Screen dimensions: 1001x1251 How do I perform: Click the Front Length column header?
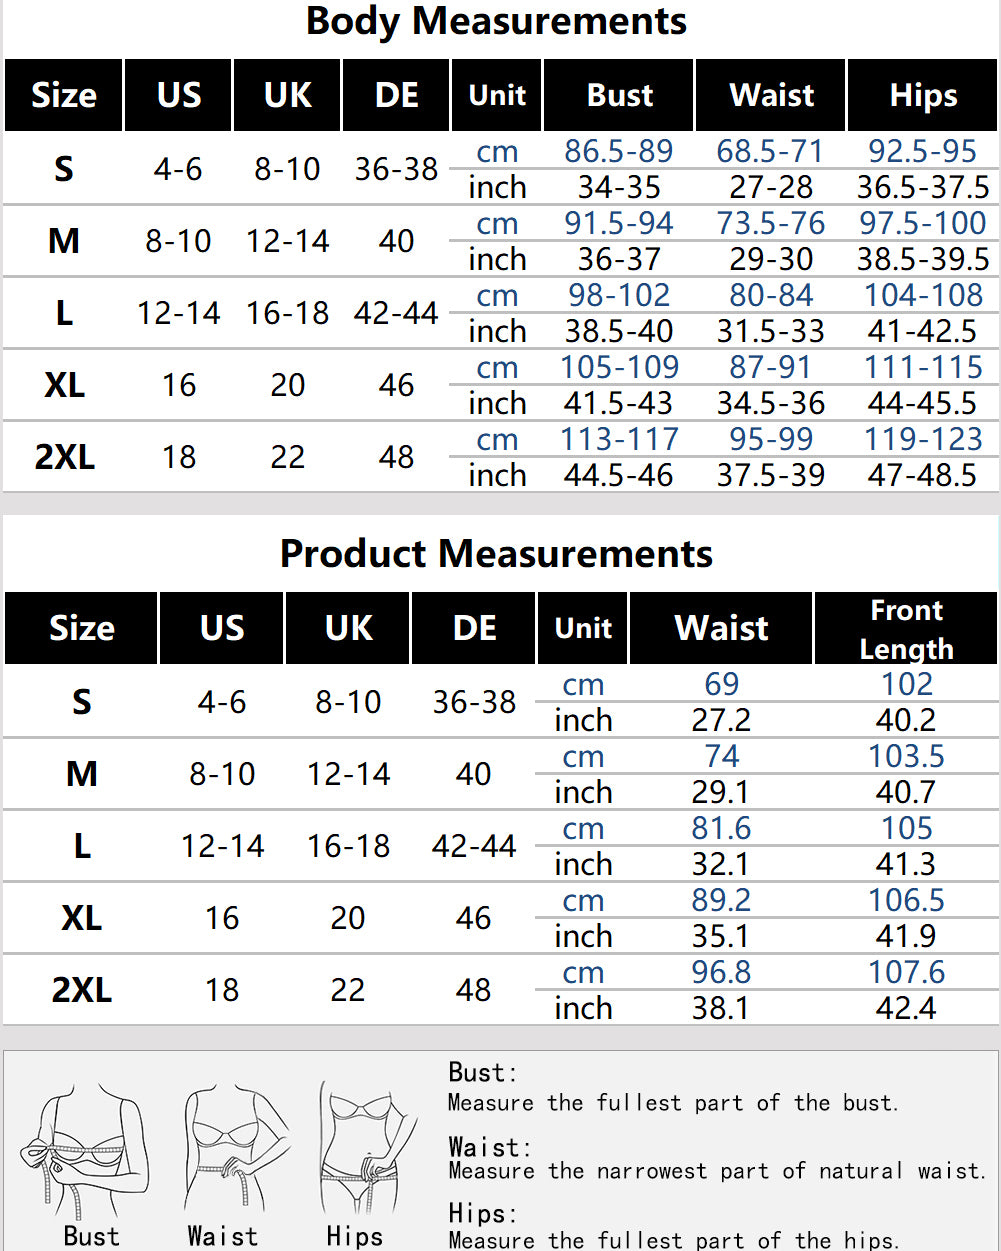click(906, 628)
